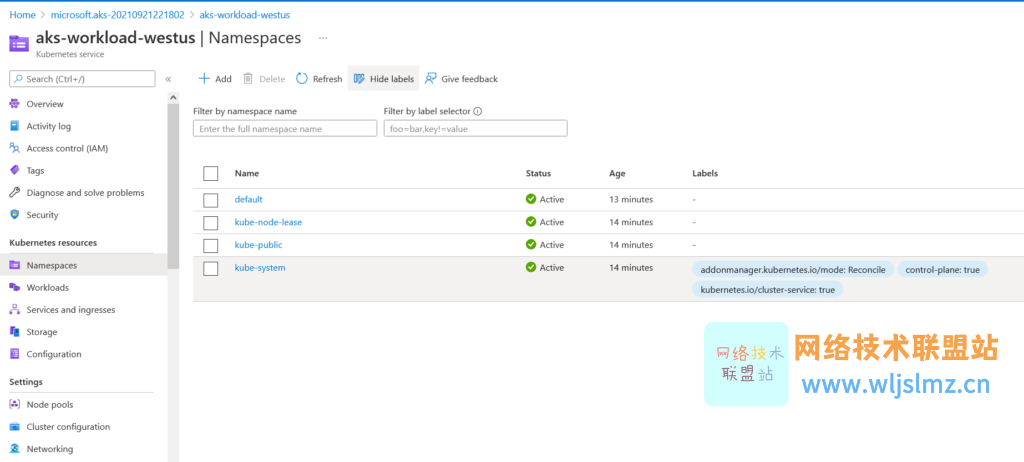This screenshot has width=1024, height=462.
Task: Open the ellipsis more options menu
Action: coord(323,38)
